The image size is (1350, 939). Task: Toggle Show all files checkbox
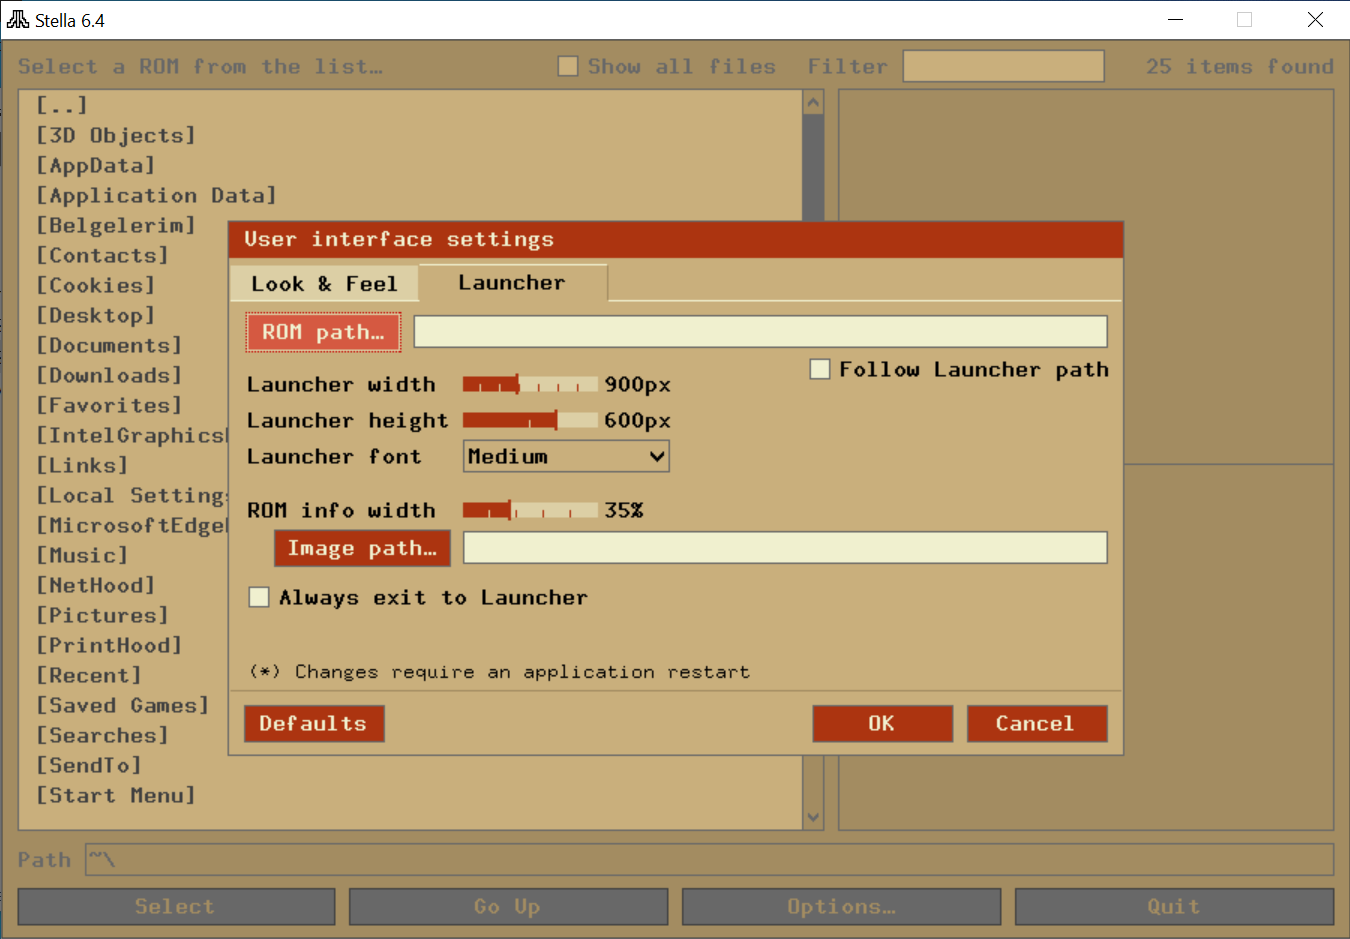[x=568, y=66]
